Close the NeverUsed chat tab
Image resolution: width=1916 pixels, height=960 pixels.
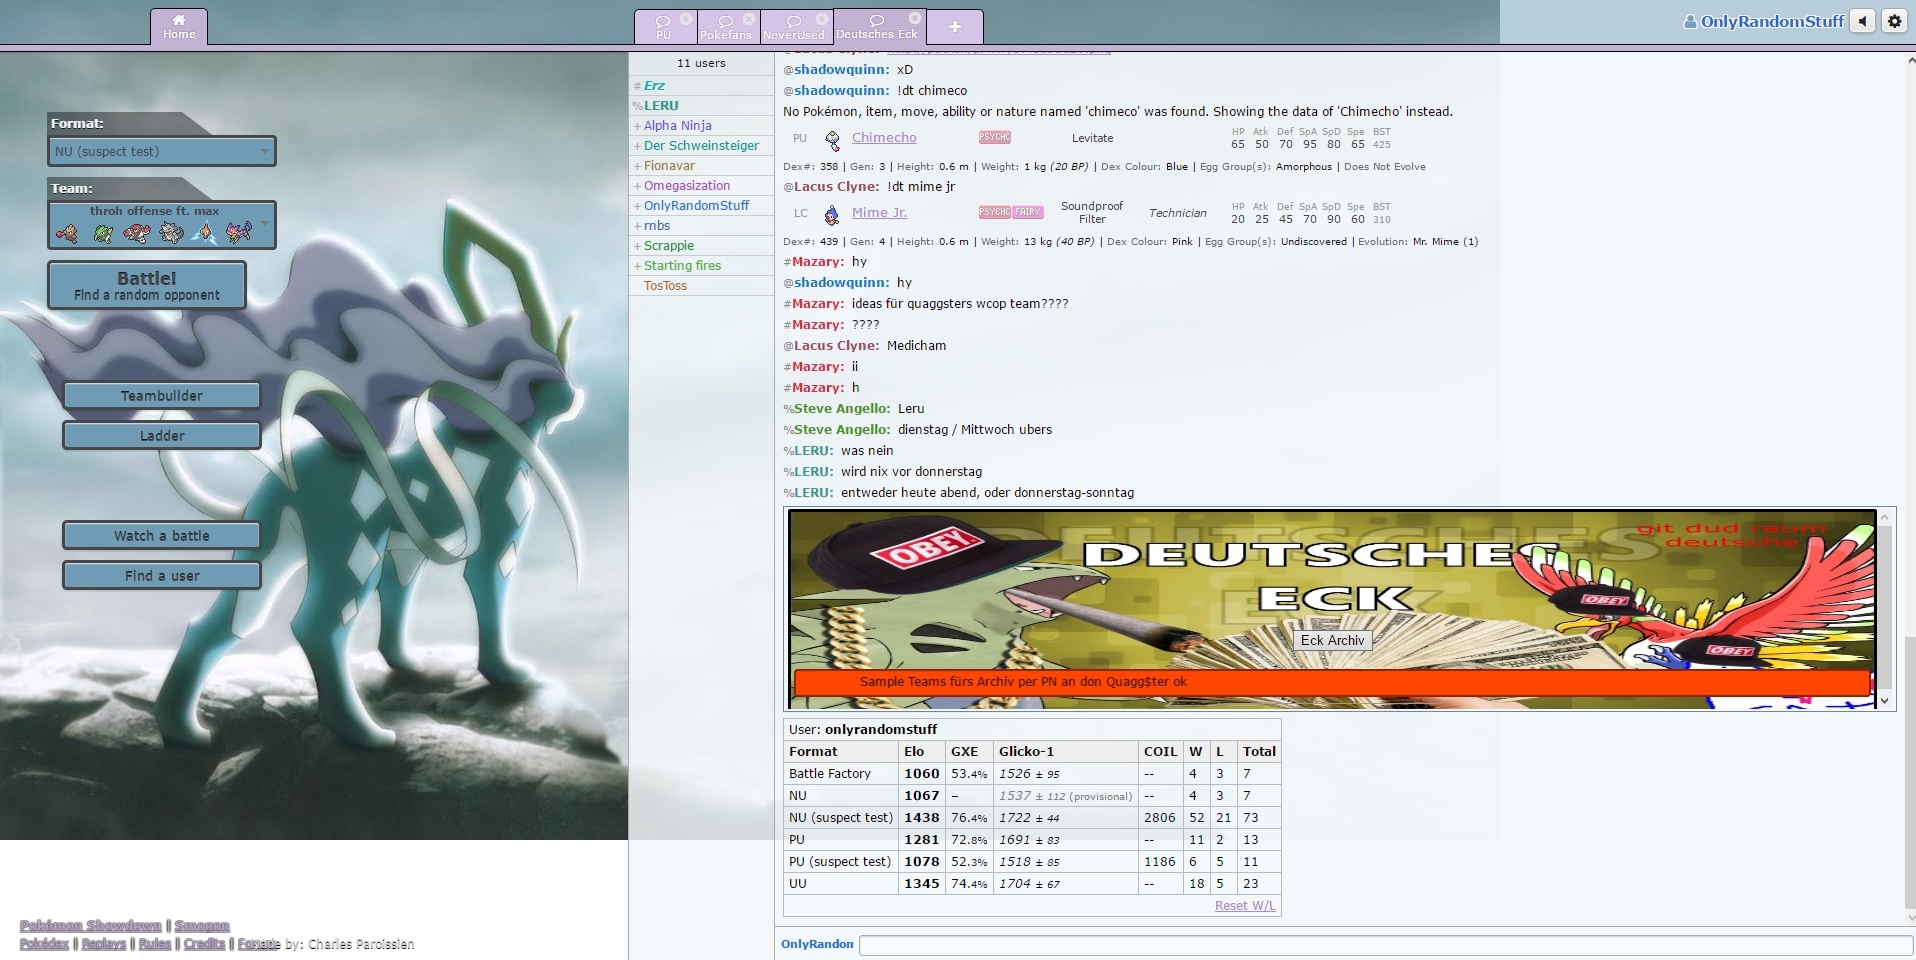(822, 19)
